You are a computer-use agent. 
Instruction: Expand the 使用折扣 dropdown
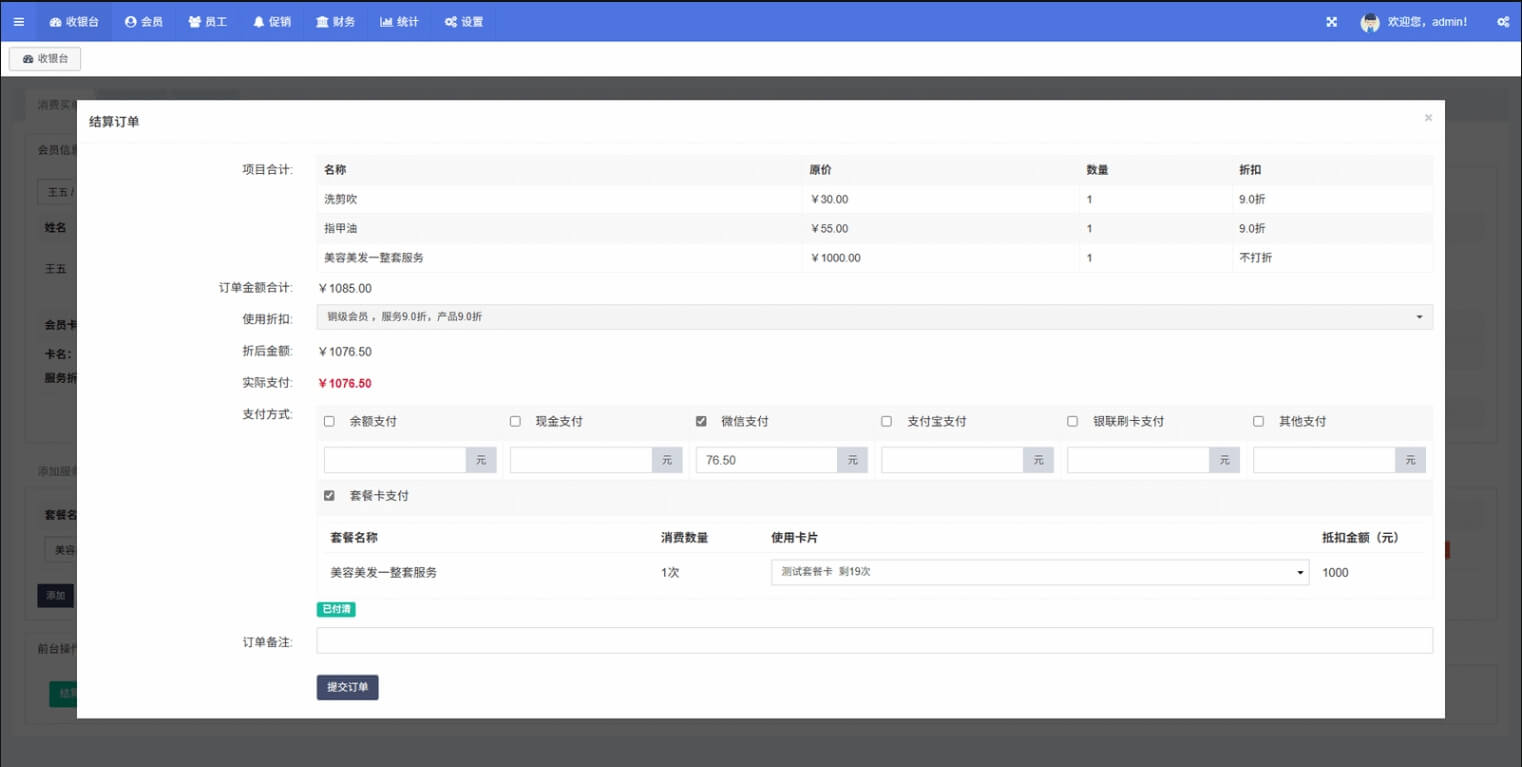click(x=874, y=317)
